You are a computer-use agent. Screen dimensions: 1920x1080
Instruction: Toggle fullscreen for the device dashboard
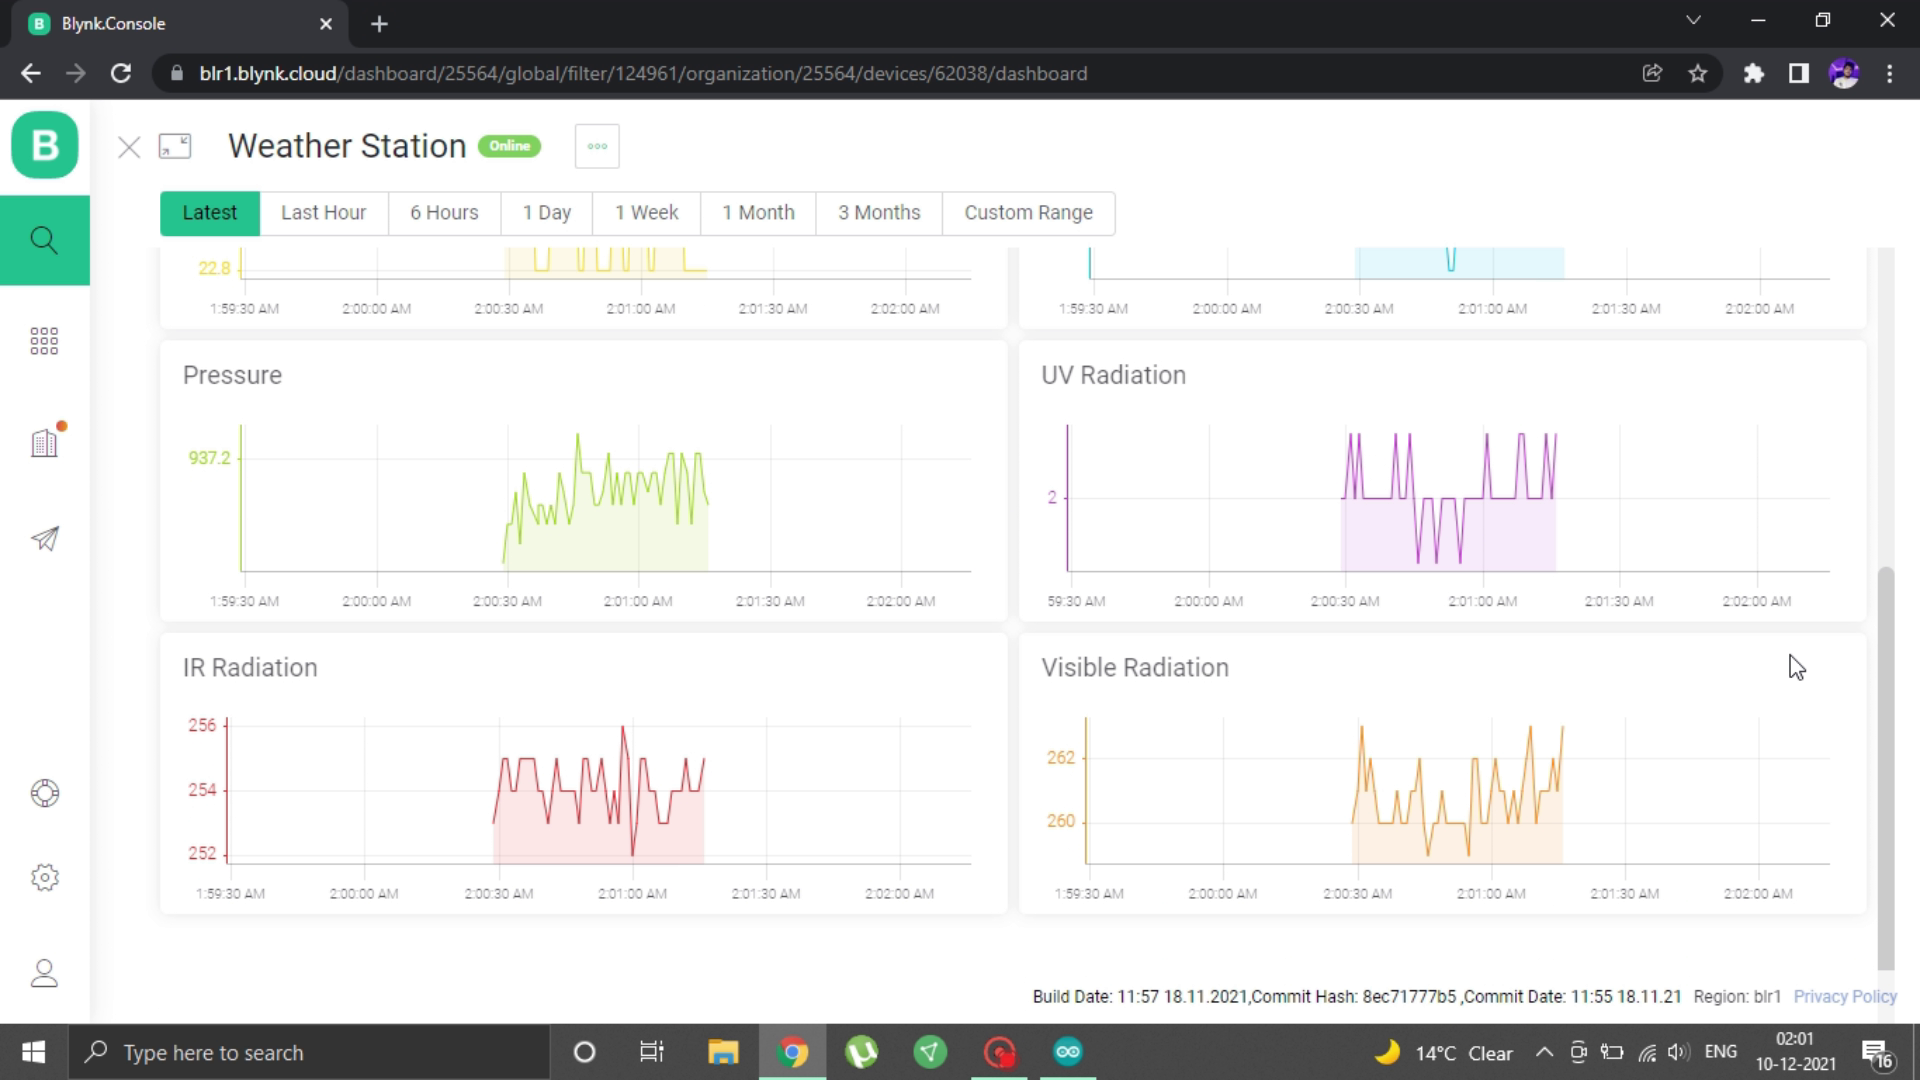point(175,147)
